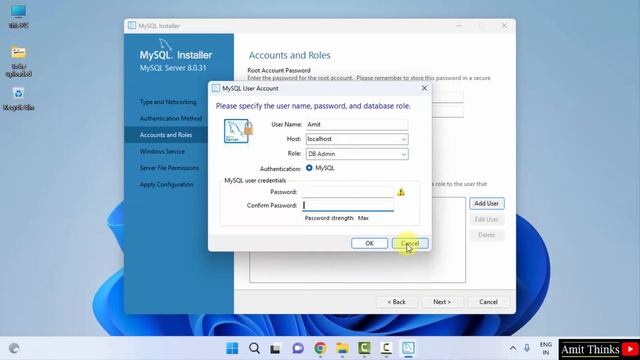
Task: Click the user accounts list box
Action: pyautogui.click(x=358, y=240)
